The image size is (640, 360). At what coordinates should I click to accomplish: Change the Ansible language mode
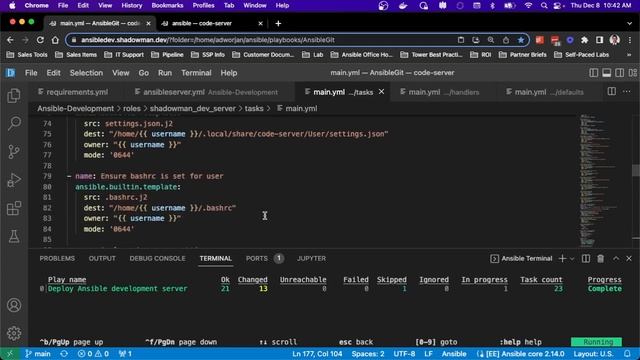click(454, 353)
